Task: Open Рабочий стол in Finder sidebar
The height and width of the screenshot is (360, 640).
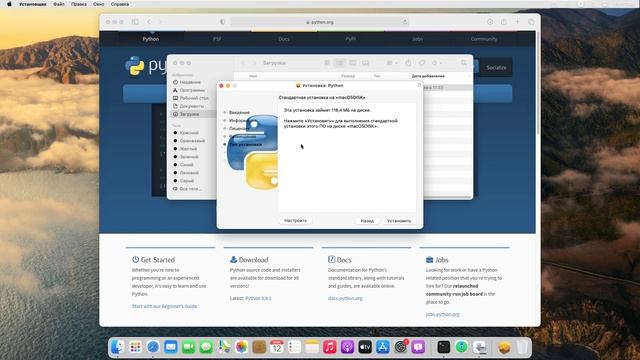Action: [193, 98]
